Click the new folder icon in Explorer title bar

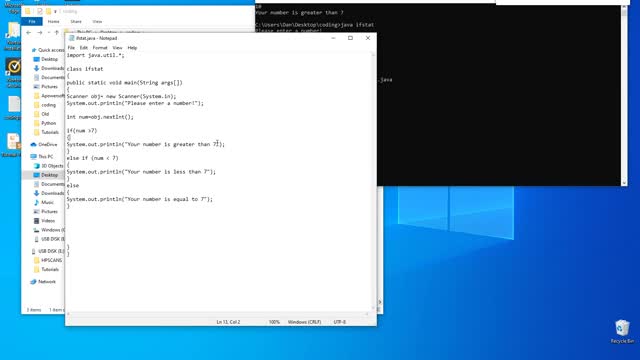tap(49, 11)
